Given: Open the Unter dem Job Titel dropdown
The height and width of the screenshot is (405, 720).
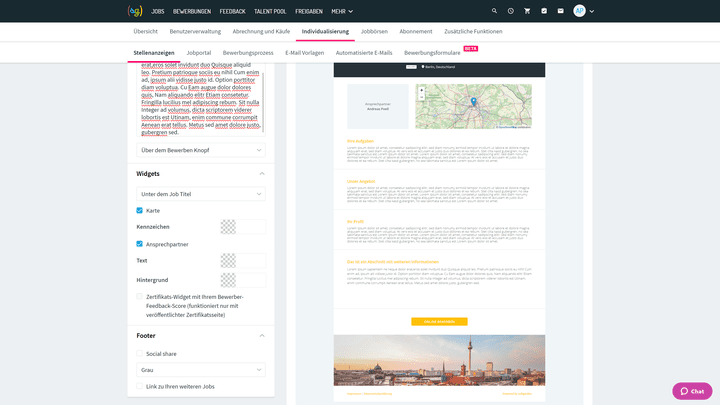Looking at the screenshot, I should [201, 194].
